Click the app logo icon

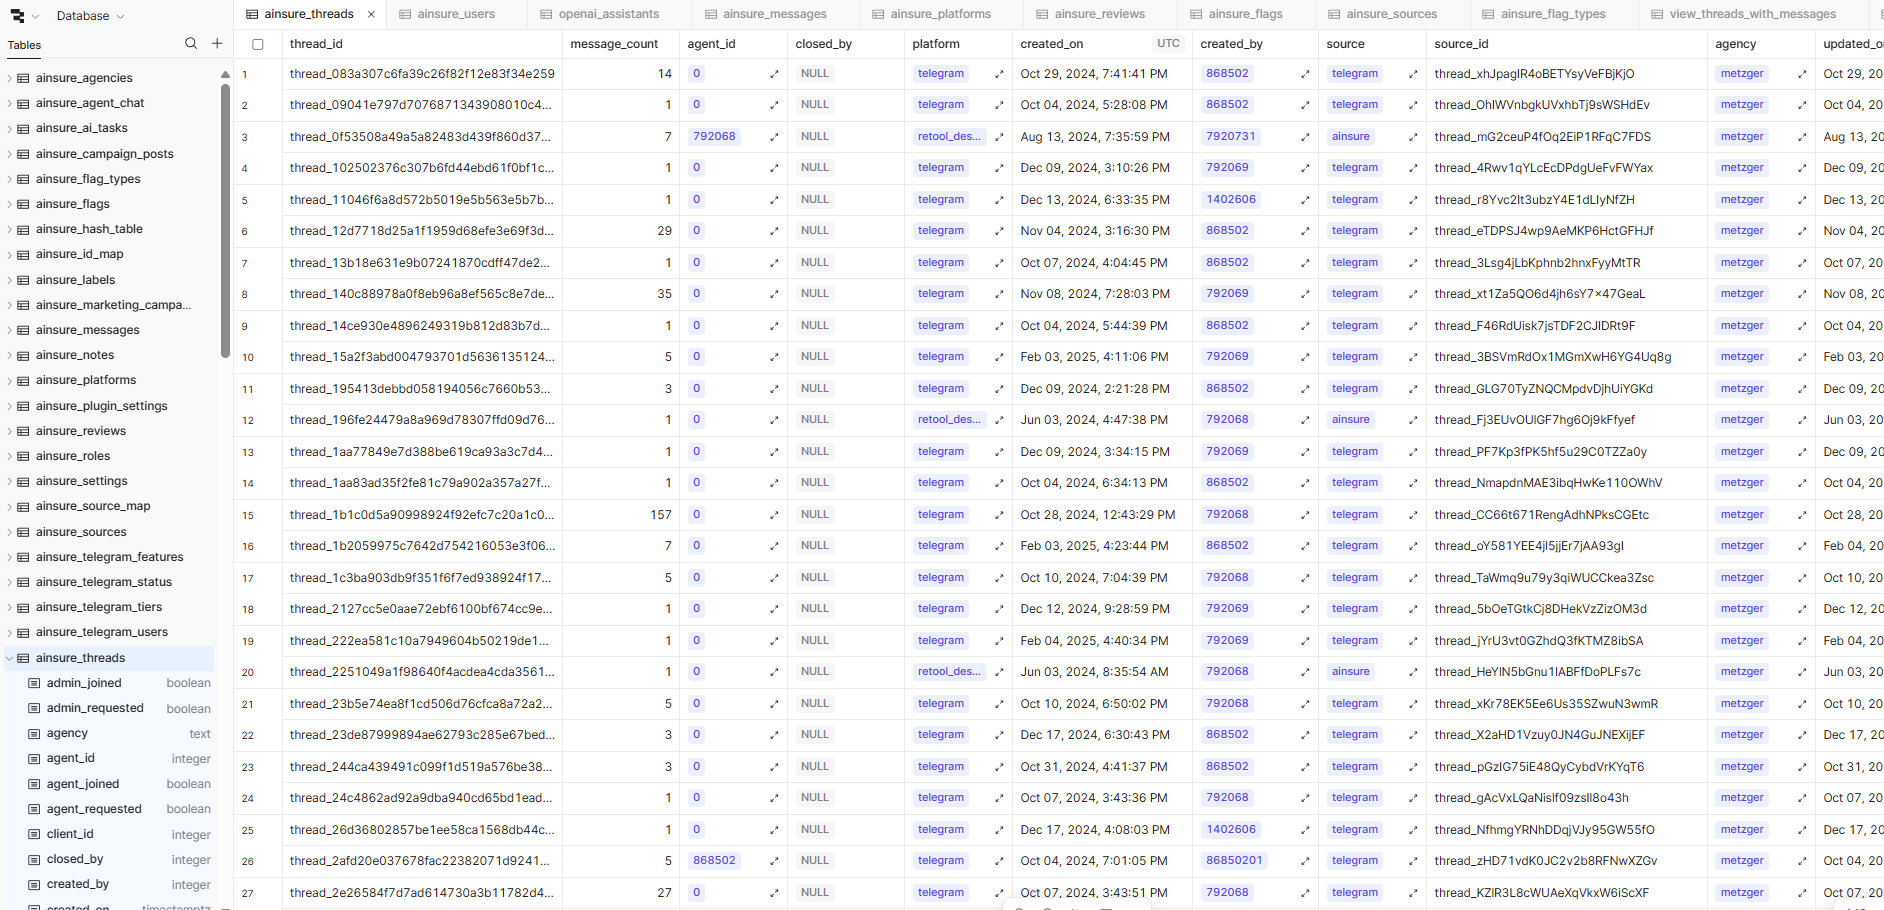(x=17, y=16)
